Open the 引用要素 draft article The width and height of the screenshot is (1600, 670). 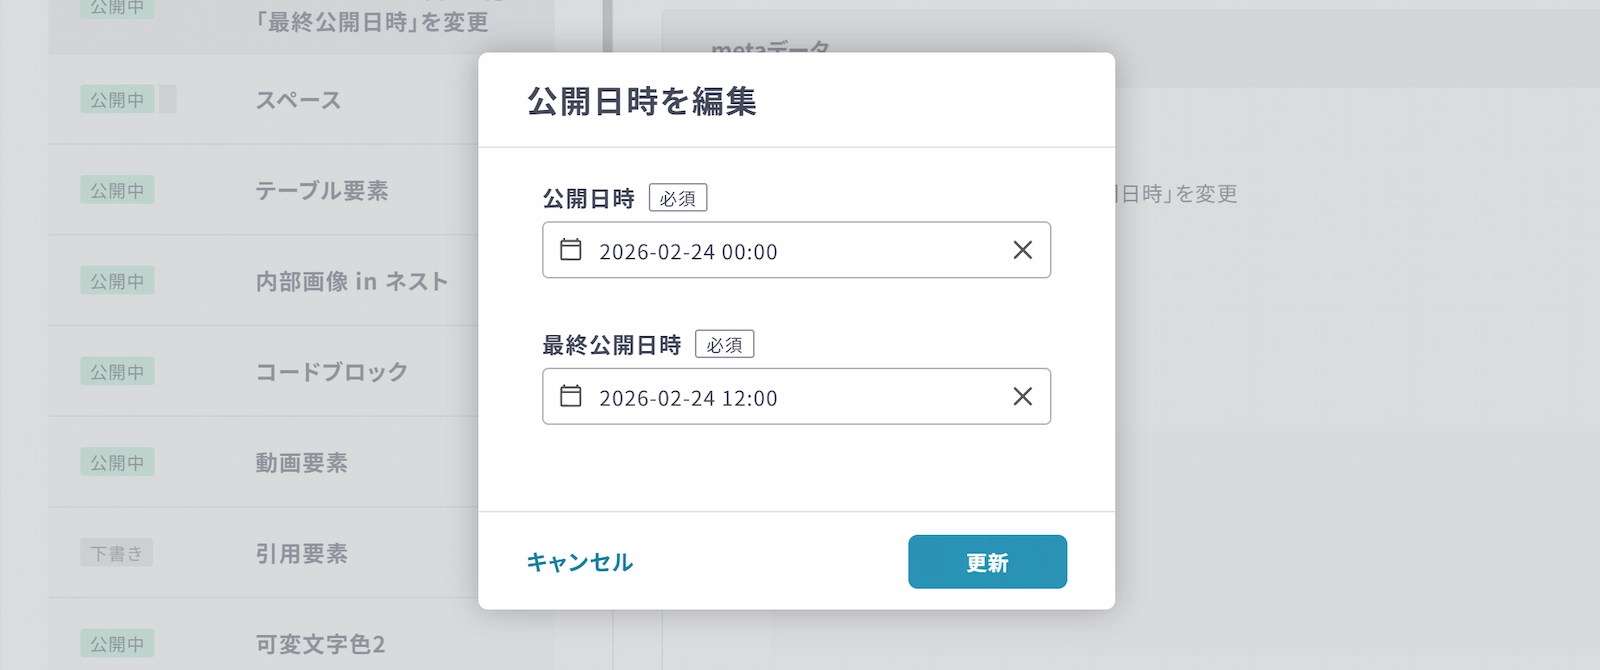tap(302, 553)
